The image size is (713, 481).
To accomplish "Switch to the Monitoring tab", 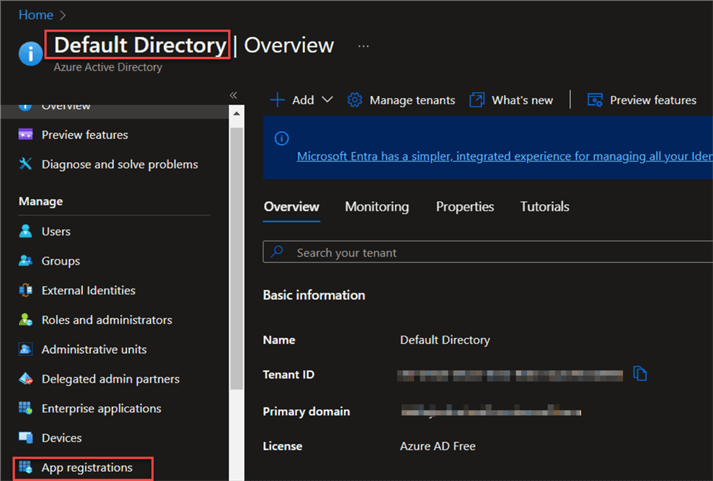I will (x=376, y=207).
